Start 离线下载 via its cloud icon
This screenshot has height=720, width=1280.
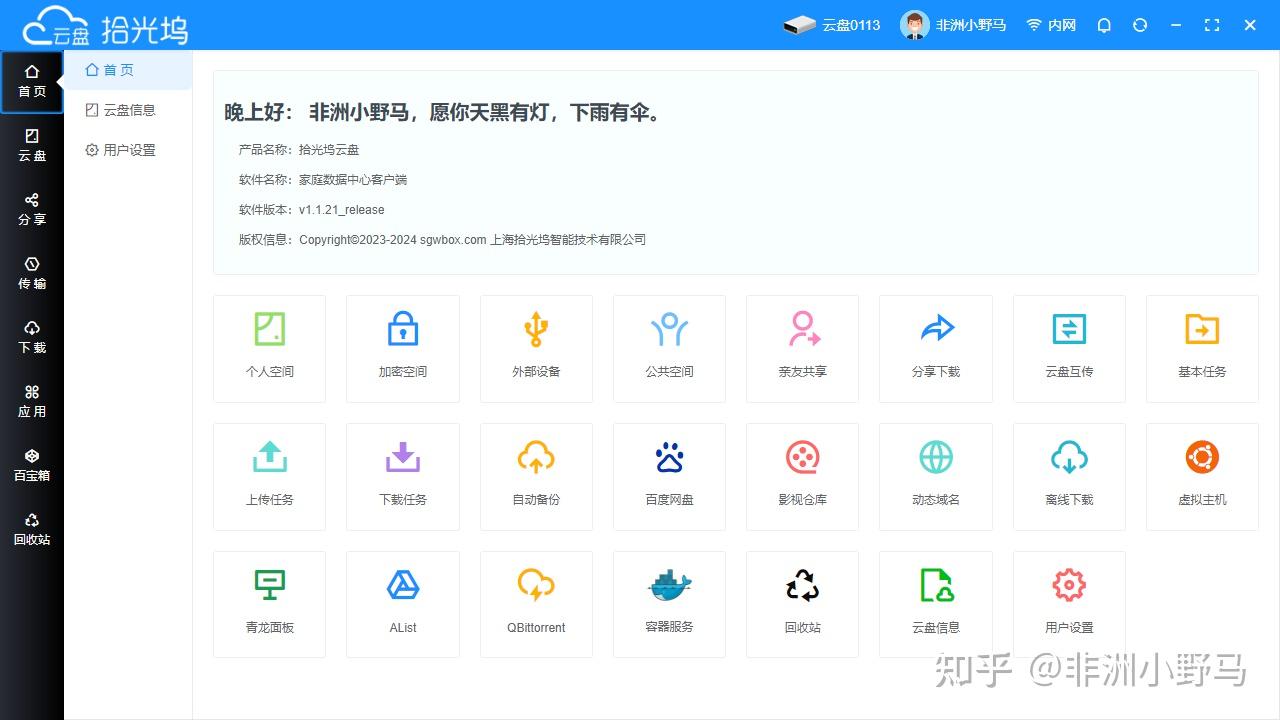[x=1068, y=476]
